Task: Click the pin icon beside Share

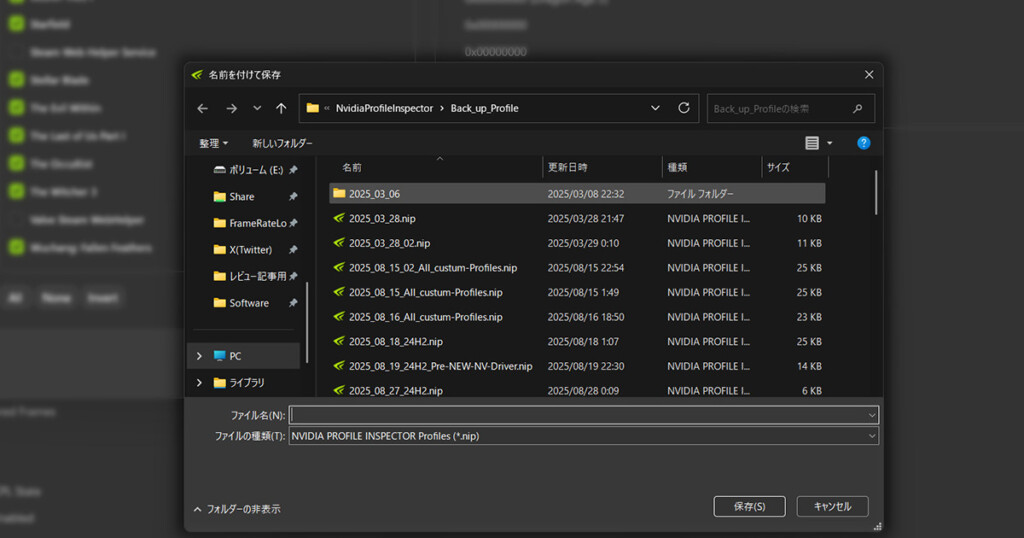Action: 293,197
